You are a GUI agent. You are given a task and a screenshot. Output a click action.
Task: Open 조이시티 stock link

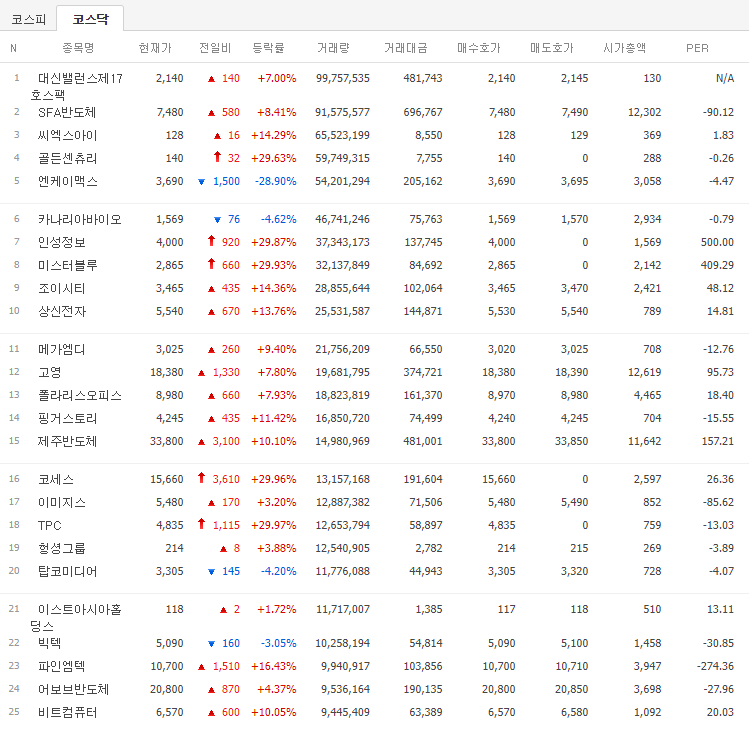(x=62, y=288)
